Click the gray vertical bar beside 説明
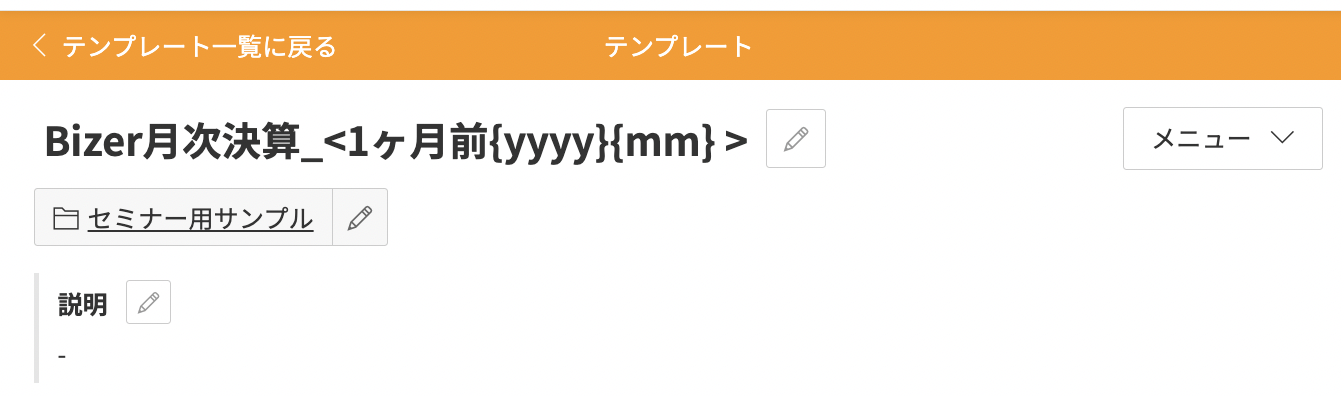 tap(36, 327)
